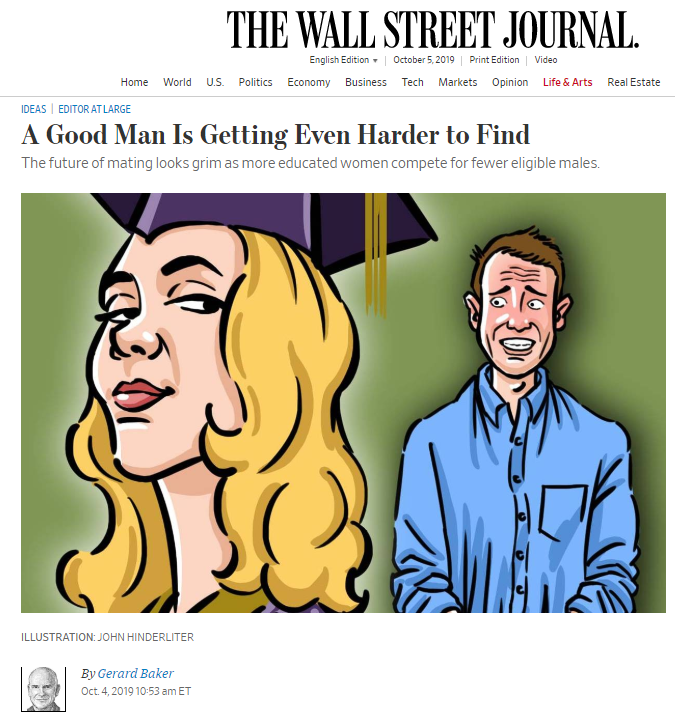This screenshot has width=675, height=722.
Task: Select Home in the navigation bar
Action: [x=134, y=82]
